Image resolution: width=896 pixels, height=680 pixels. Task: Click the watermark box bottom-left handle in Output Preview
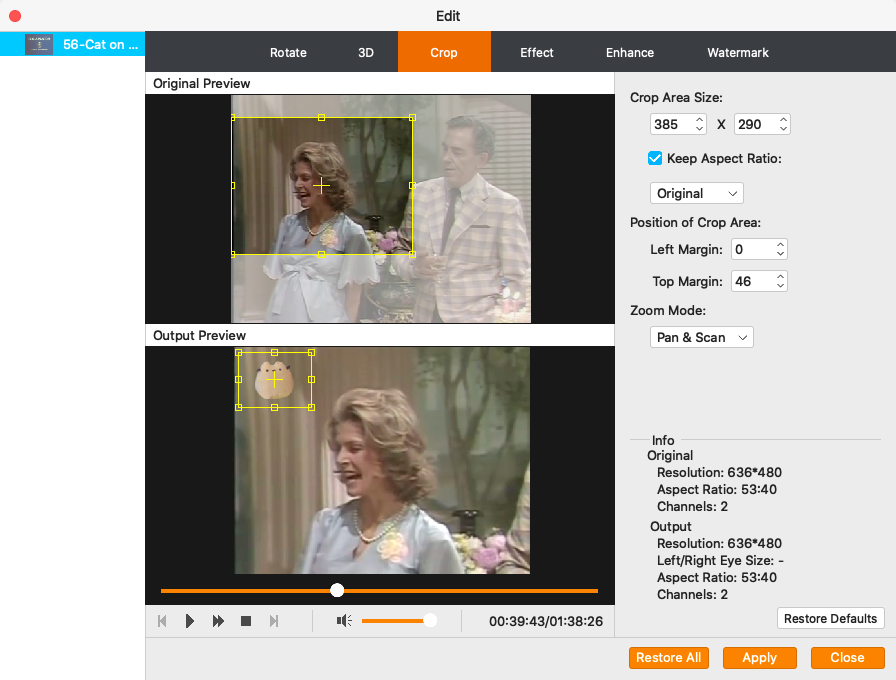239,407
